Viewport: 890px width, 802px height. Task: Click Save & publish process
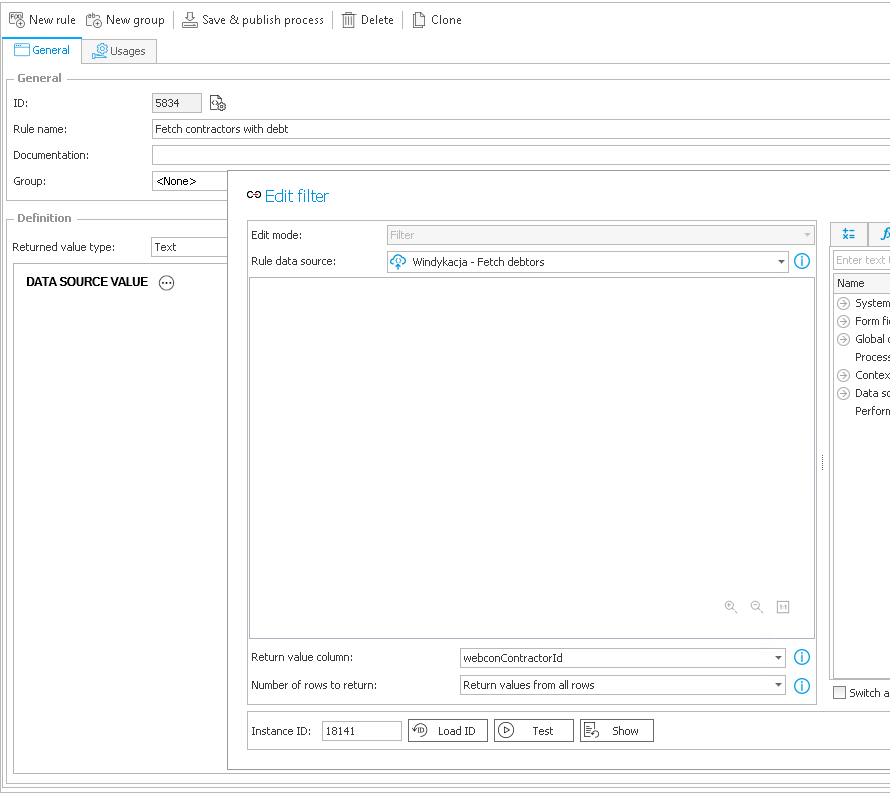(253, 20)
